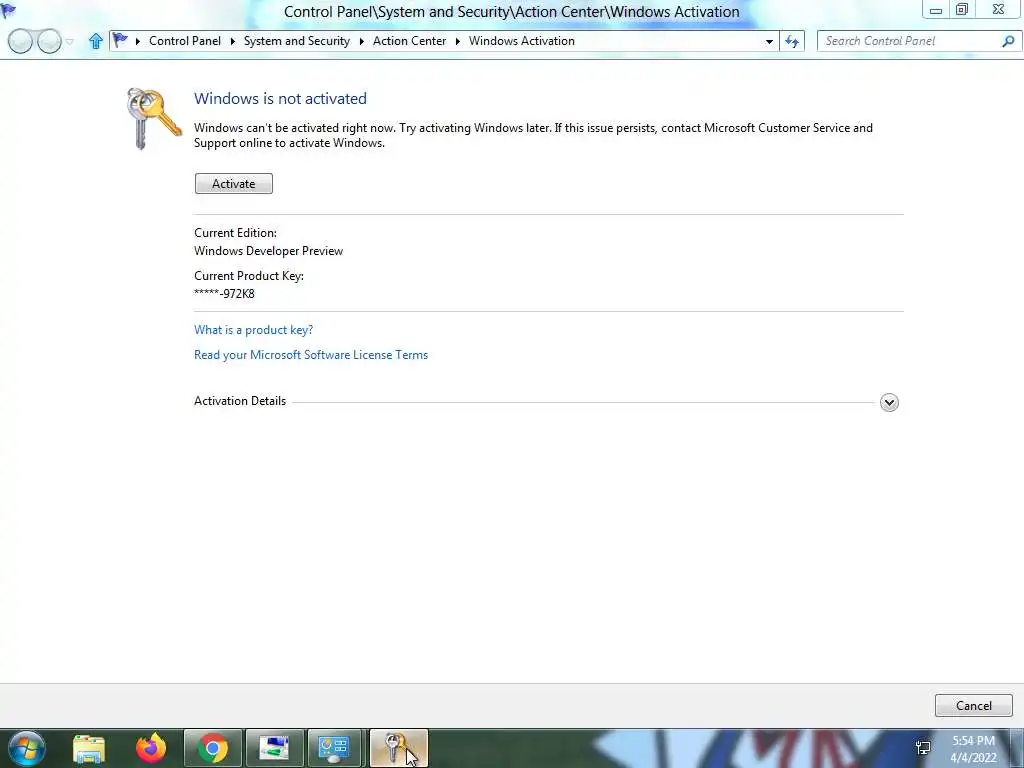This screenshot has height=768, width=1024.
Task: Select Control Panel in the breadcrumb
Action: (185, 40)
